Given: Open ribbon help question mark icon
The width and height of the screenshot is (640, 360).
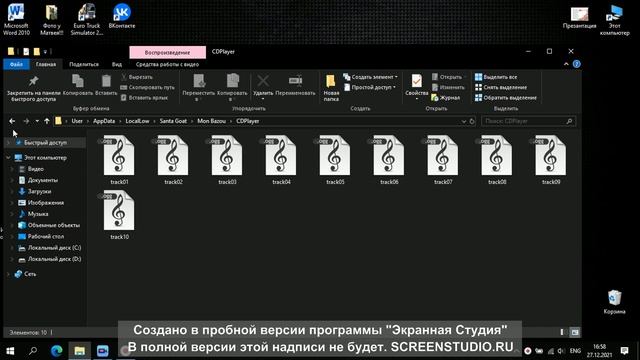Looking at the screenshot, I should (576, 64).
